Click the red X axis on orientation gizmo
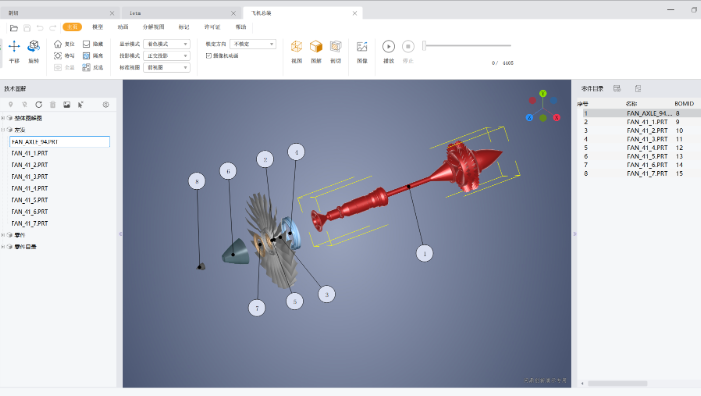The width and height of the screenshot is (701, 396). pyautogui.click(x=557, y=118)
